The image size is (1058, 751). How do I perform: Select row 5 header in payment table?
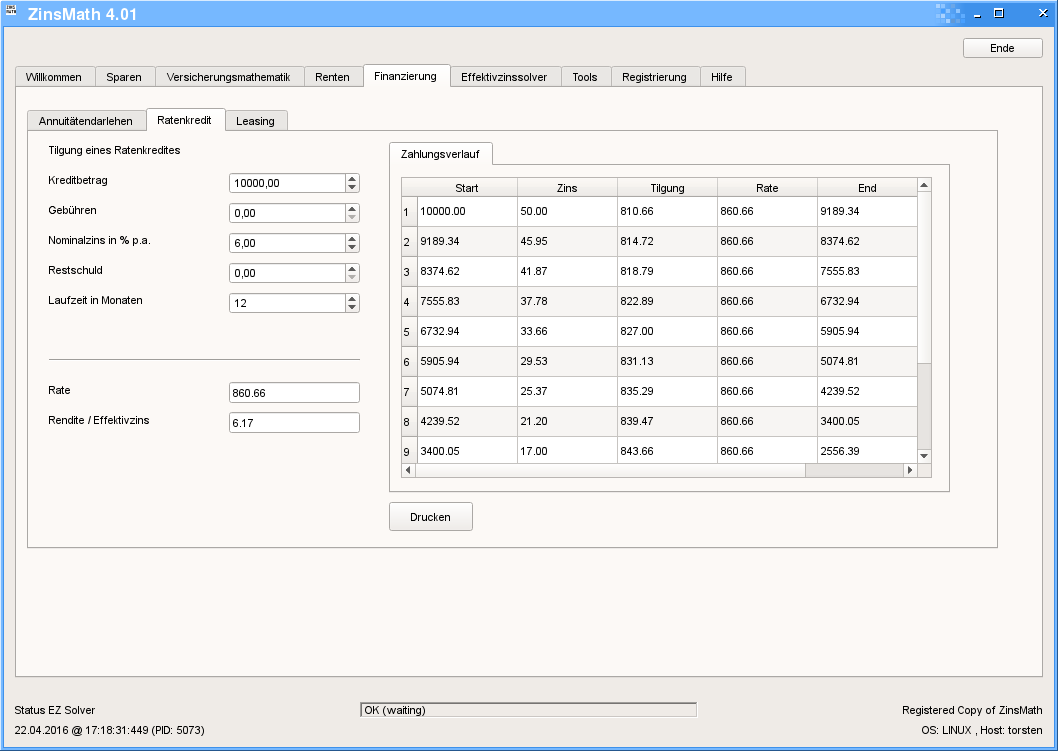coord(407,332)
